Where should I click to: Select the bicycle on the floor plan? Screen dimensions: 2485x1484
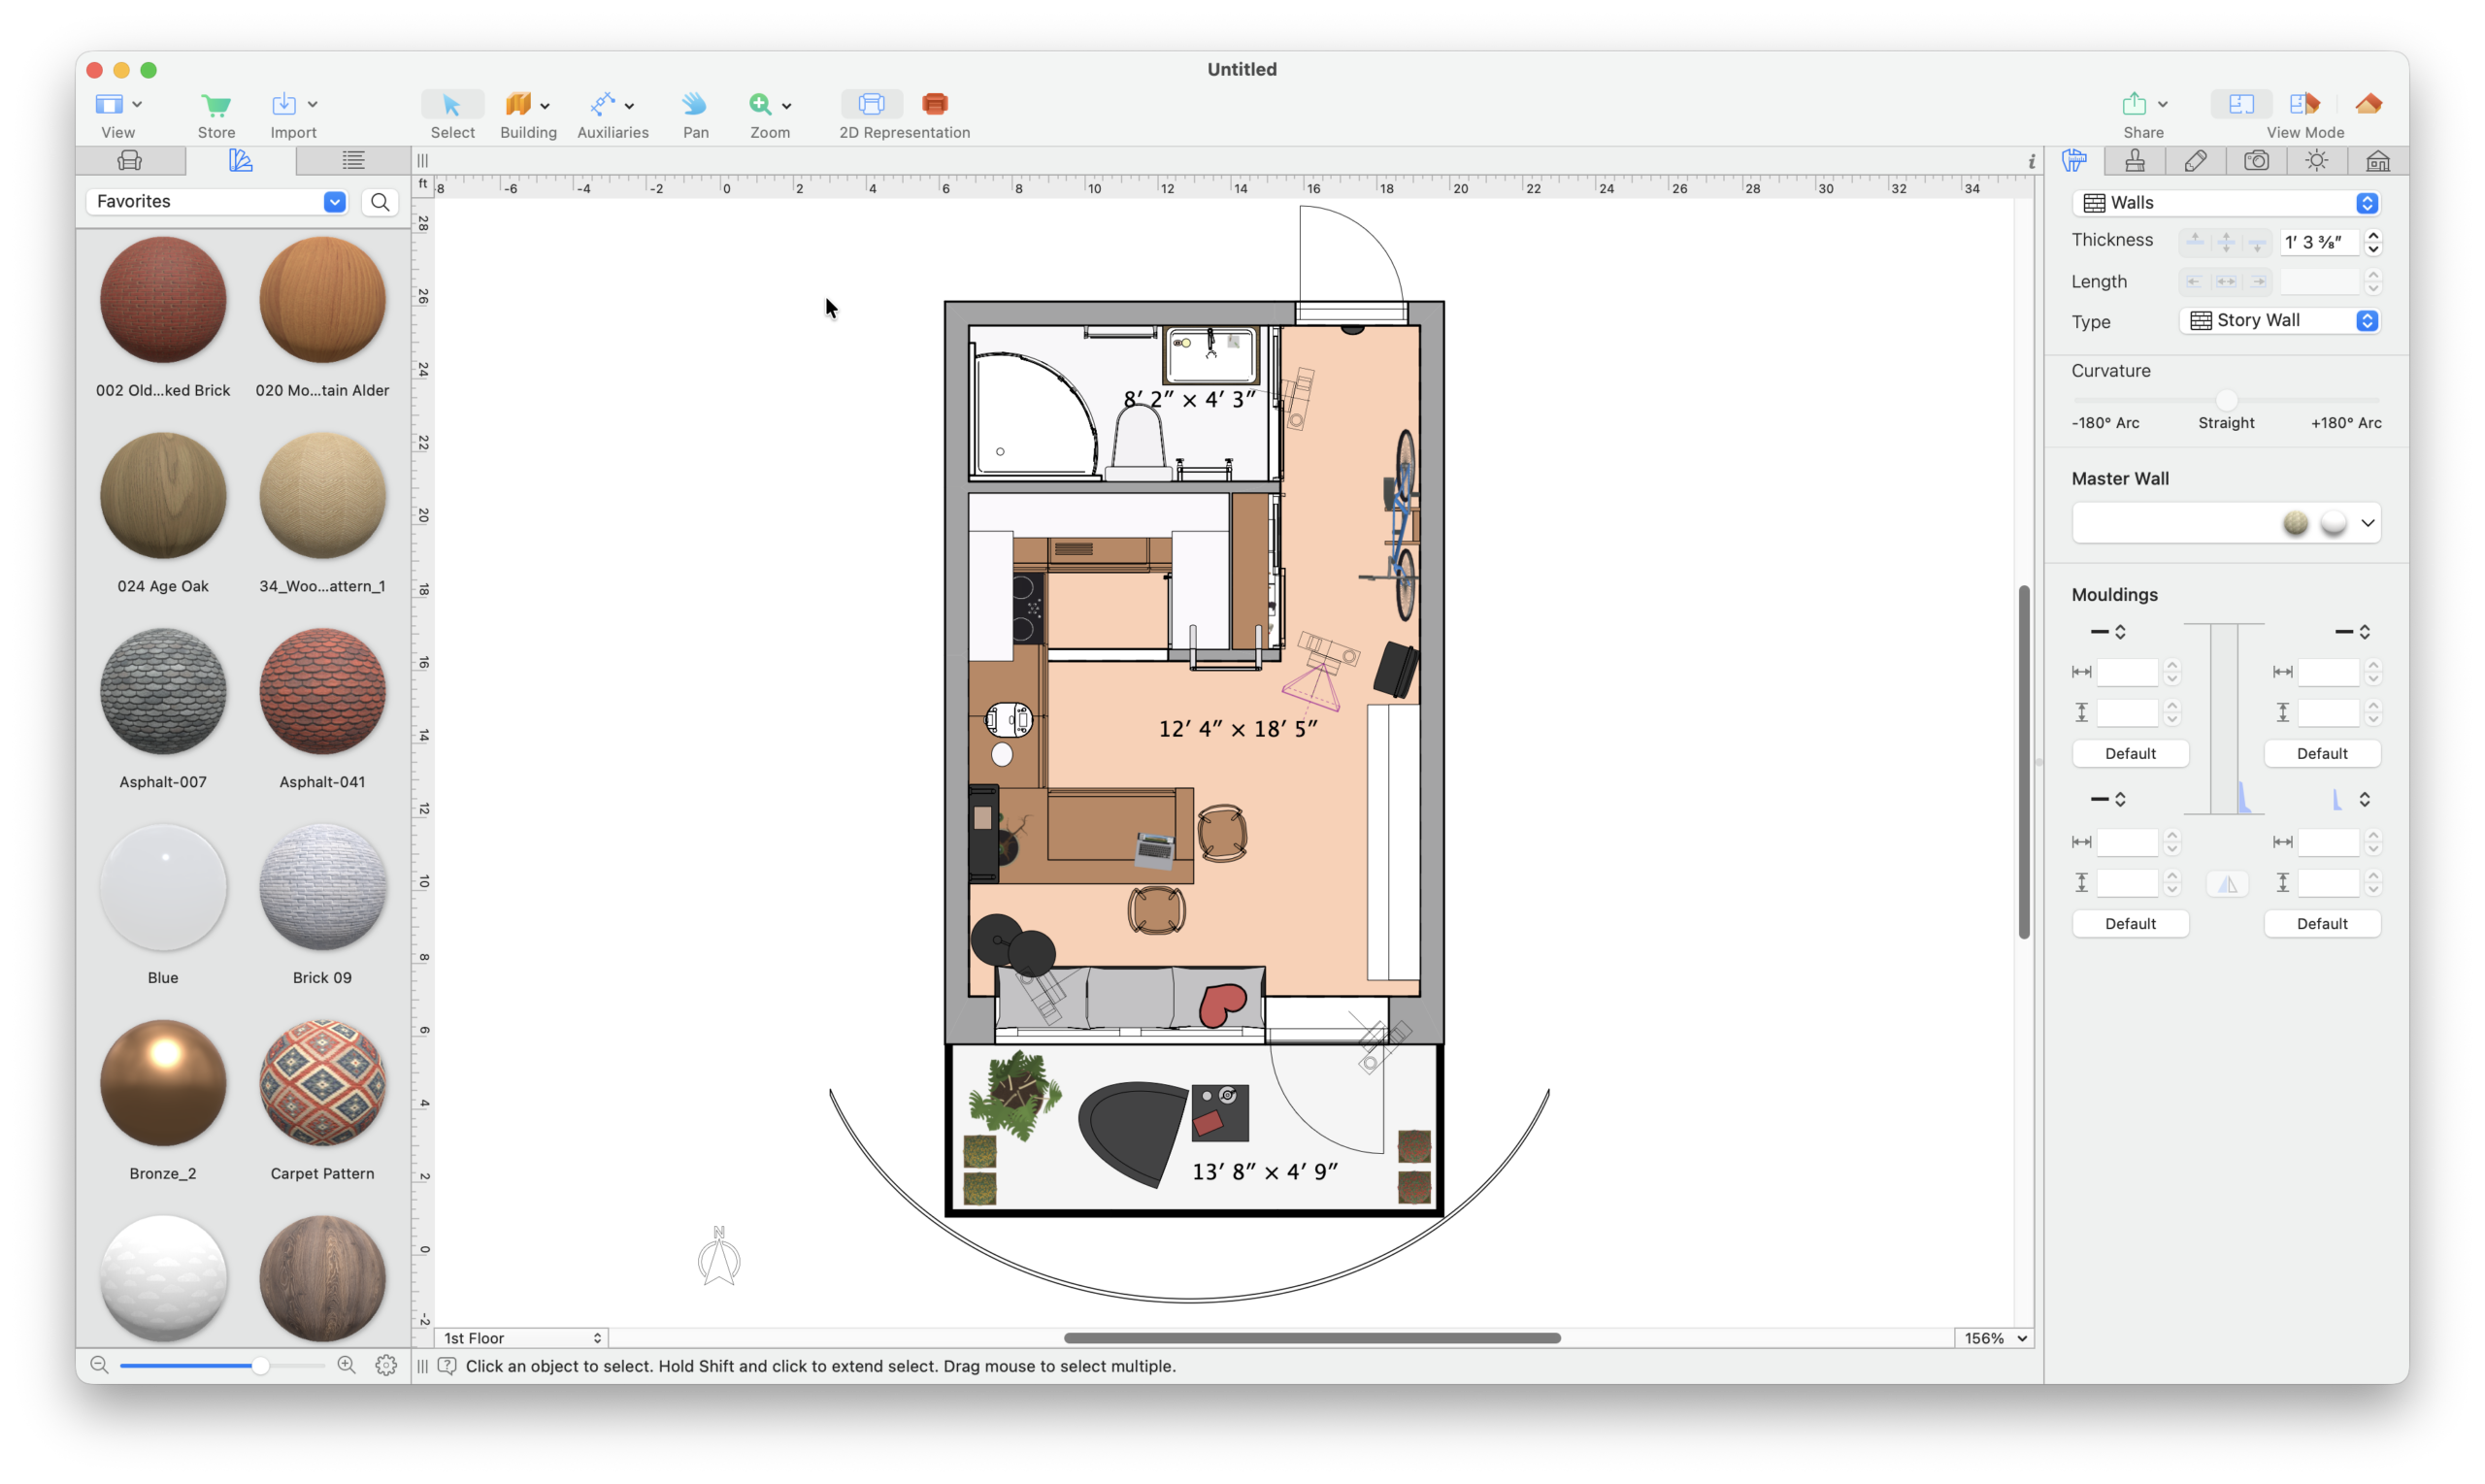[x=1400, y=525]
